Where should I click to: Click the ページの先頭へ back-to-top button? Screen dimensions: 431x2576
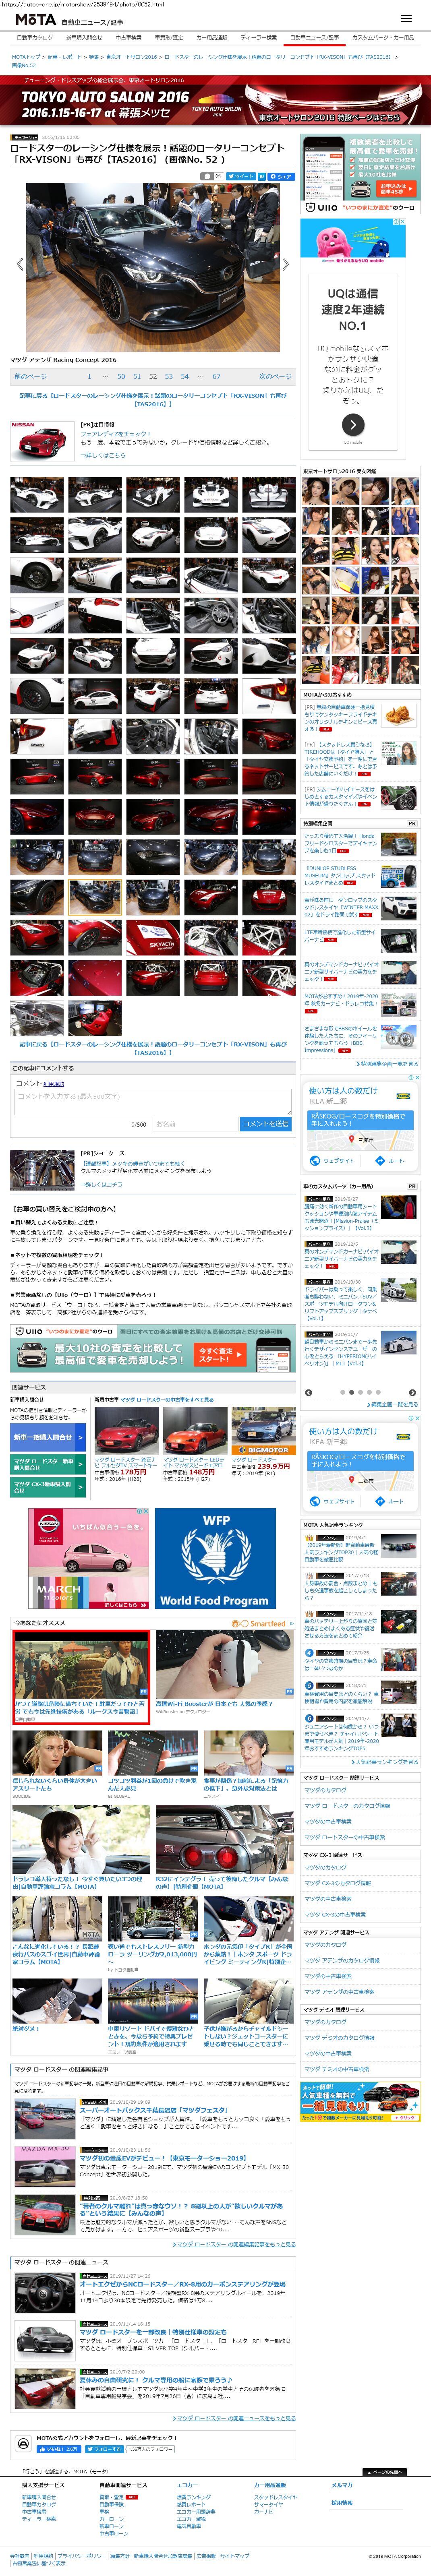pos(386,2472)
